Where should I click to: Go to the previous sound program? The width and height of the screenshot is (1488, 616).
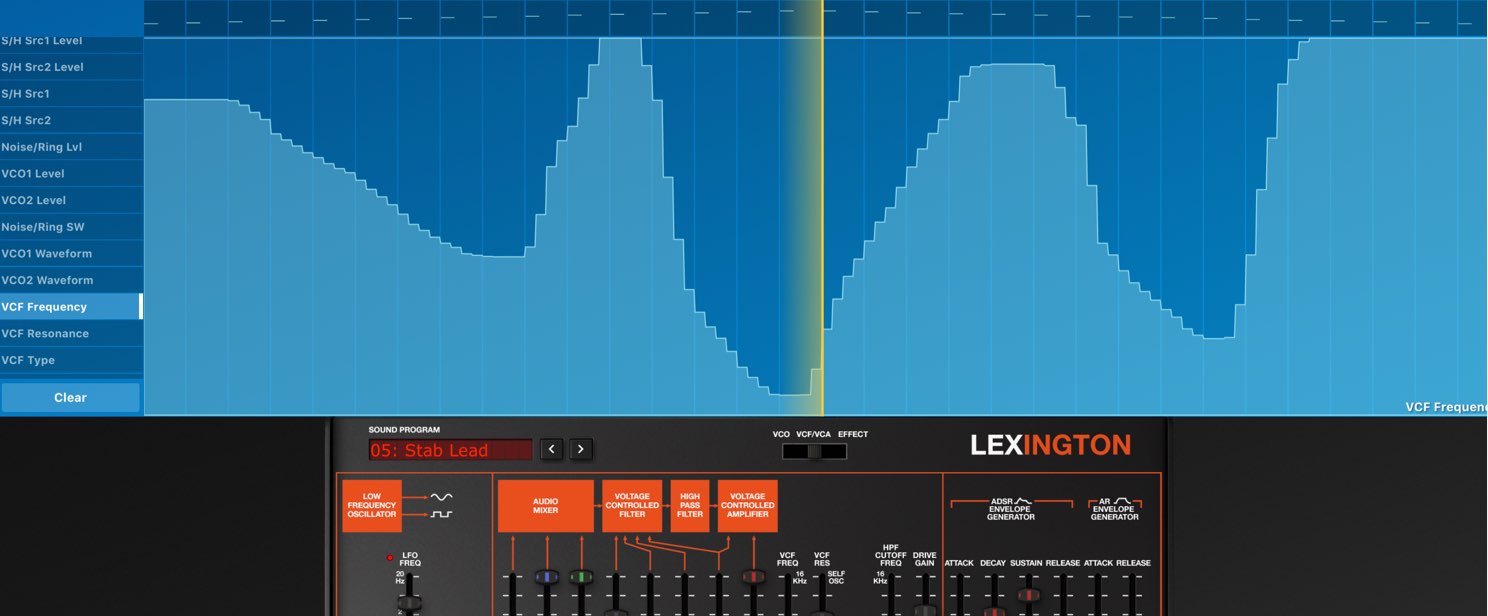pyautogui.click(x=552, y=449)
